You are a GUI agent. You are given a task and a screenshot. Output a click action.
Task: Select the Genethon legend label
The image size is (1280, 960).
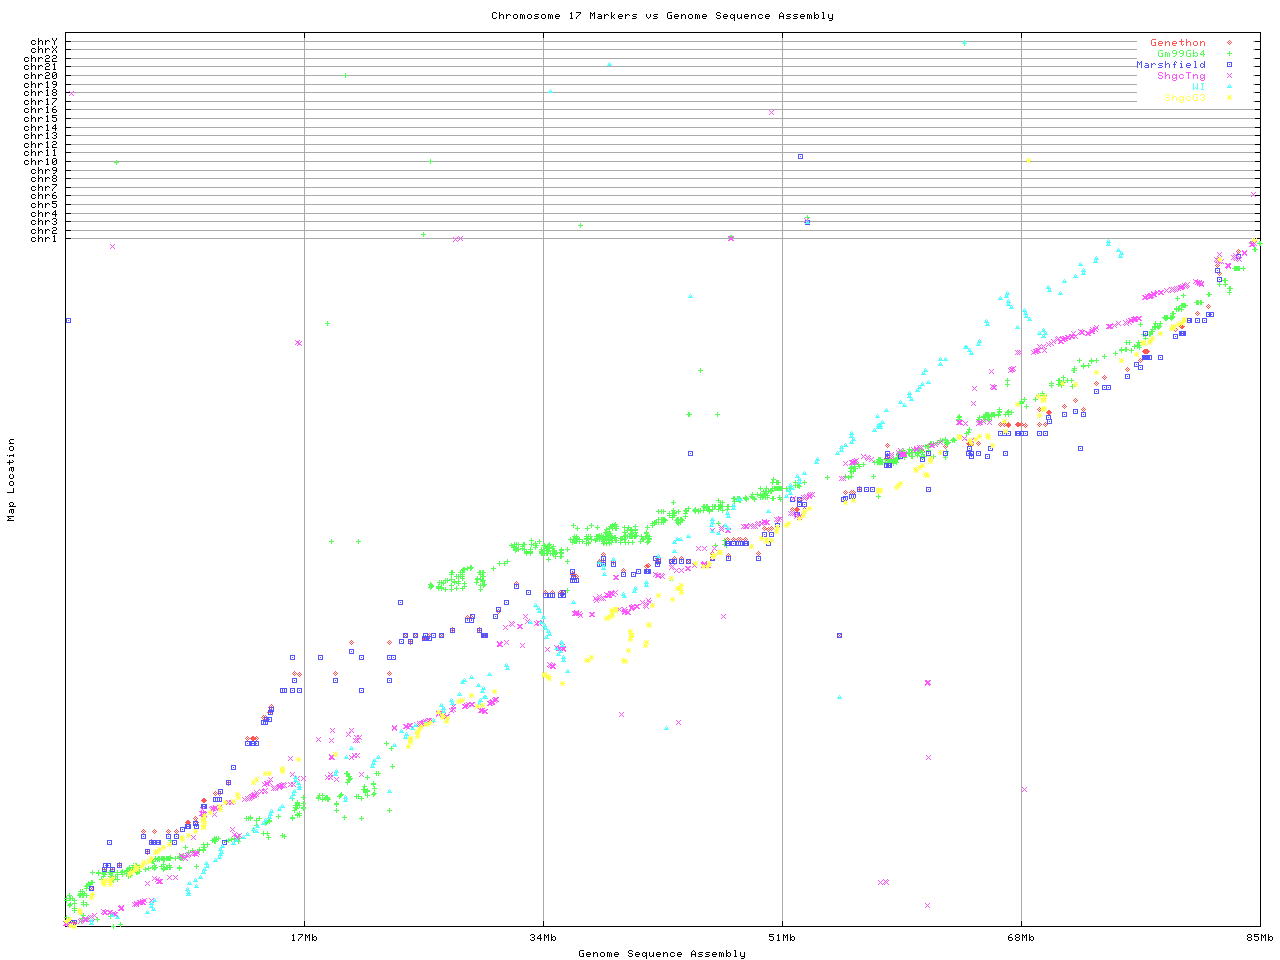pyautogui.click(x=1177, y=43)
